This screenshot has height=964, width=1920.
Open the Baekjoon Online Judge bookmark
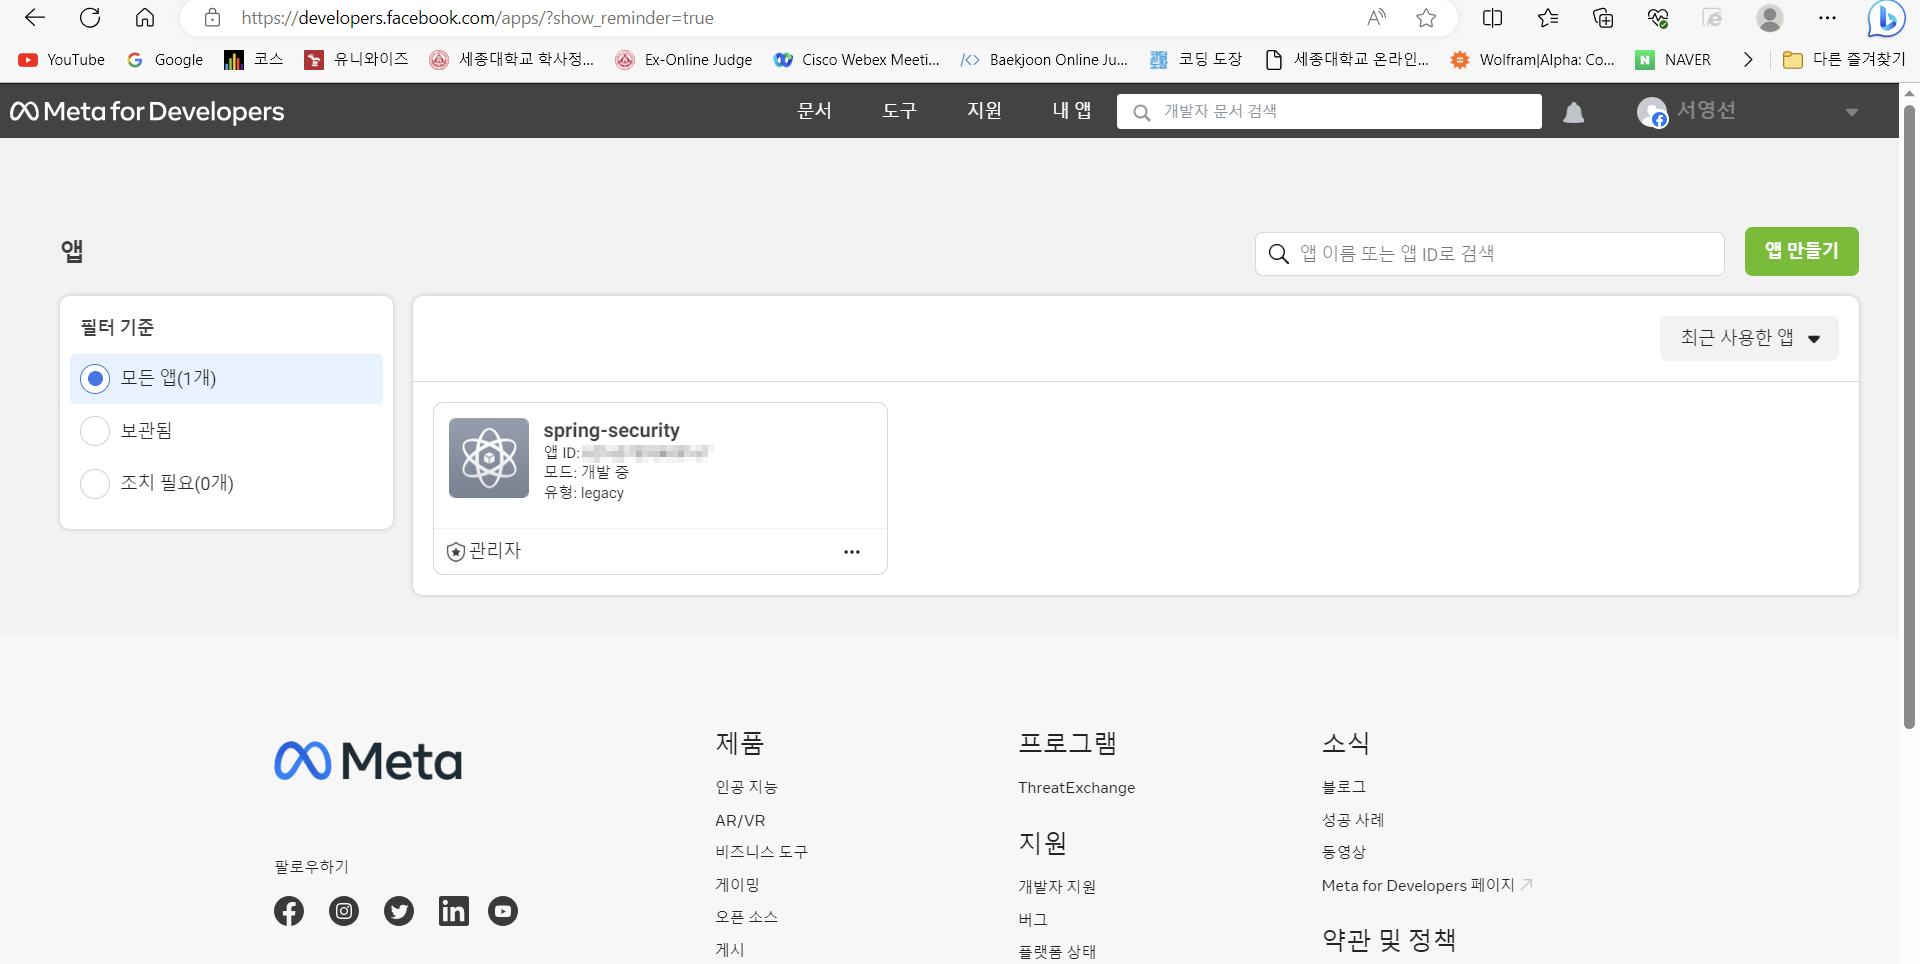[x=1044, y=60]
